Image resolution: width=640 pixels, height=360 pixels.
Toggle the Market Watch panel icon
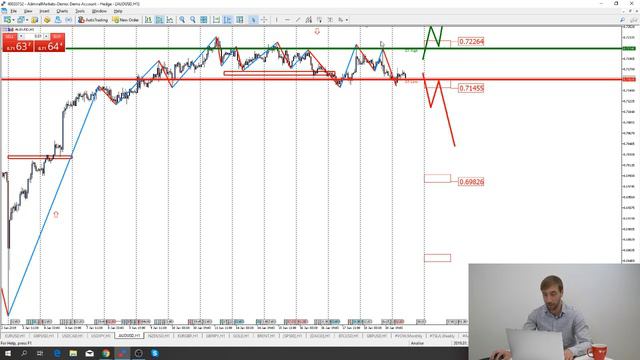coord(35,20)
